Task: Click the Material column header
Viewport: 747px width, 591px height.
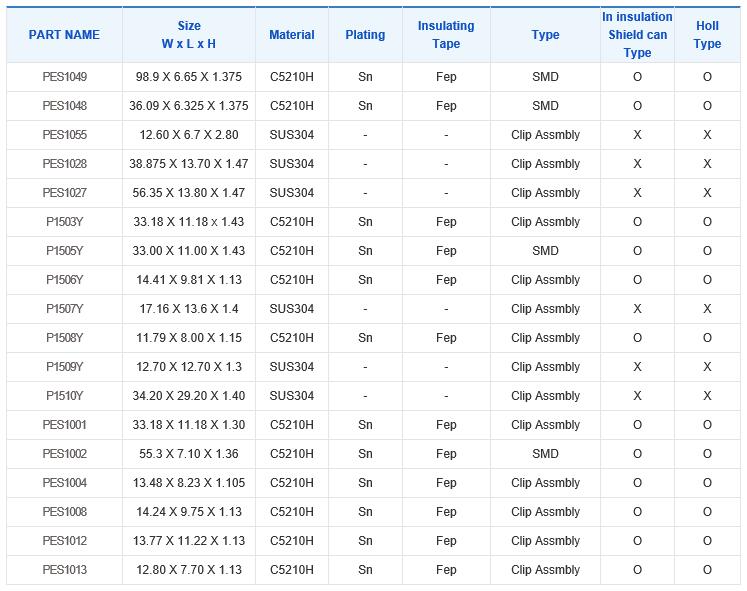Action: tap(292, 35)
